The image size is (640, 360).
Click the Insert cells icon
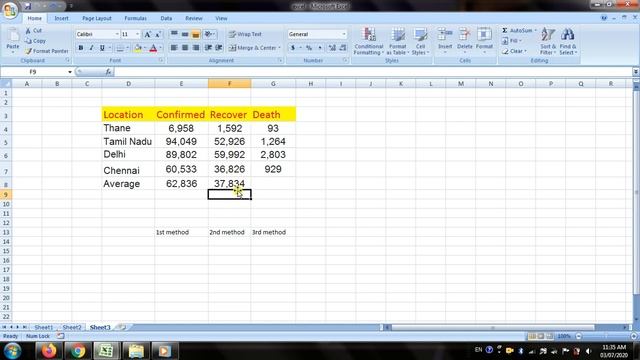point(445,34)
